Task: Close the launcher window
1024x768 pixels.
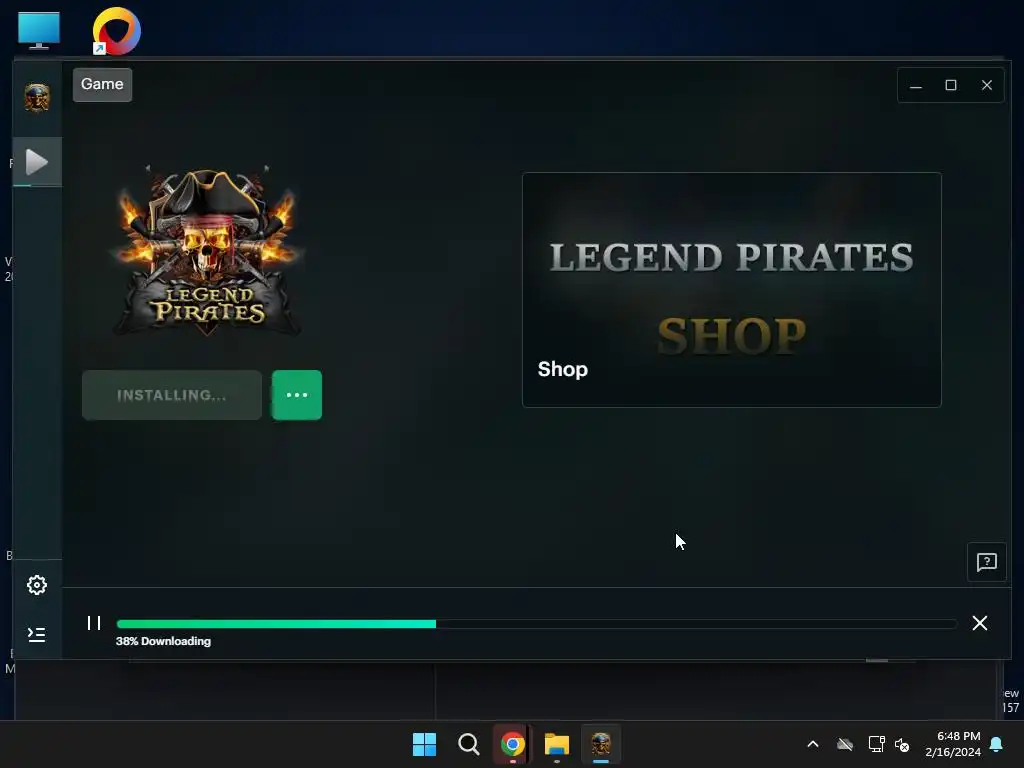Action: coord(987,86)
